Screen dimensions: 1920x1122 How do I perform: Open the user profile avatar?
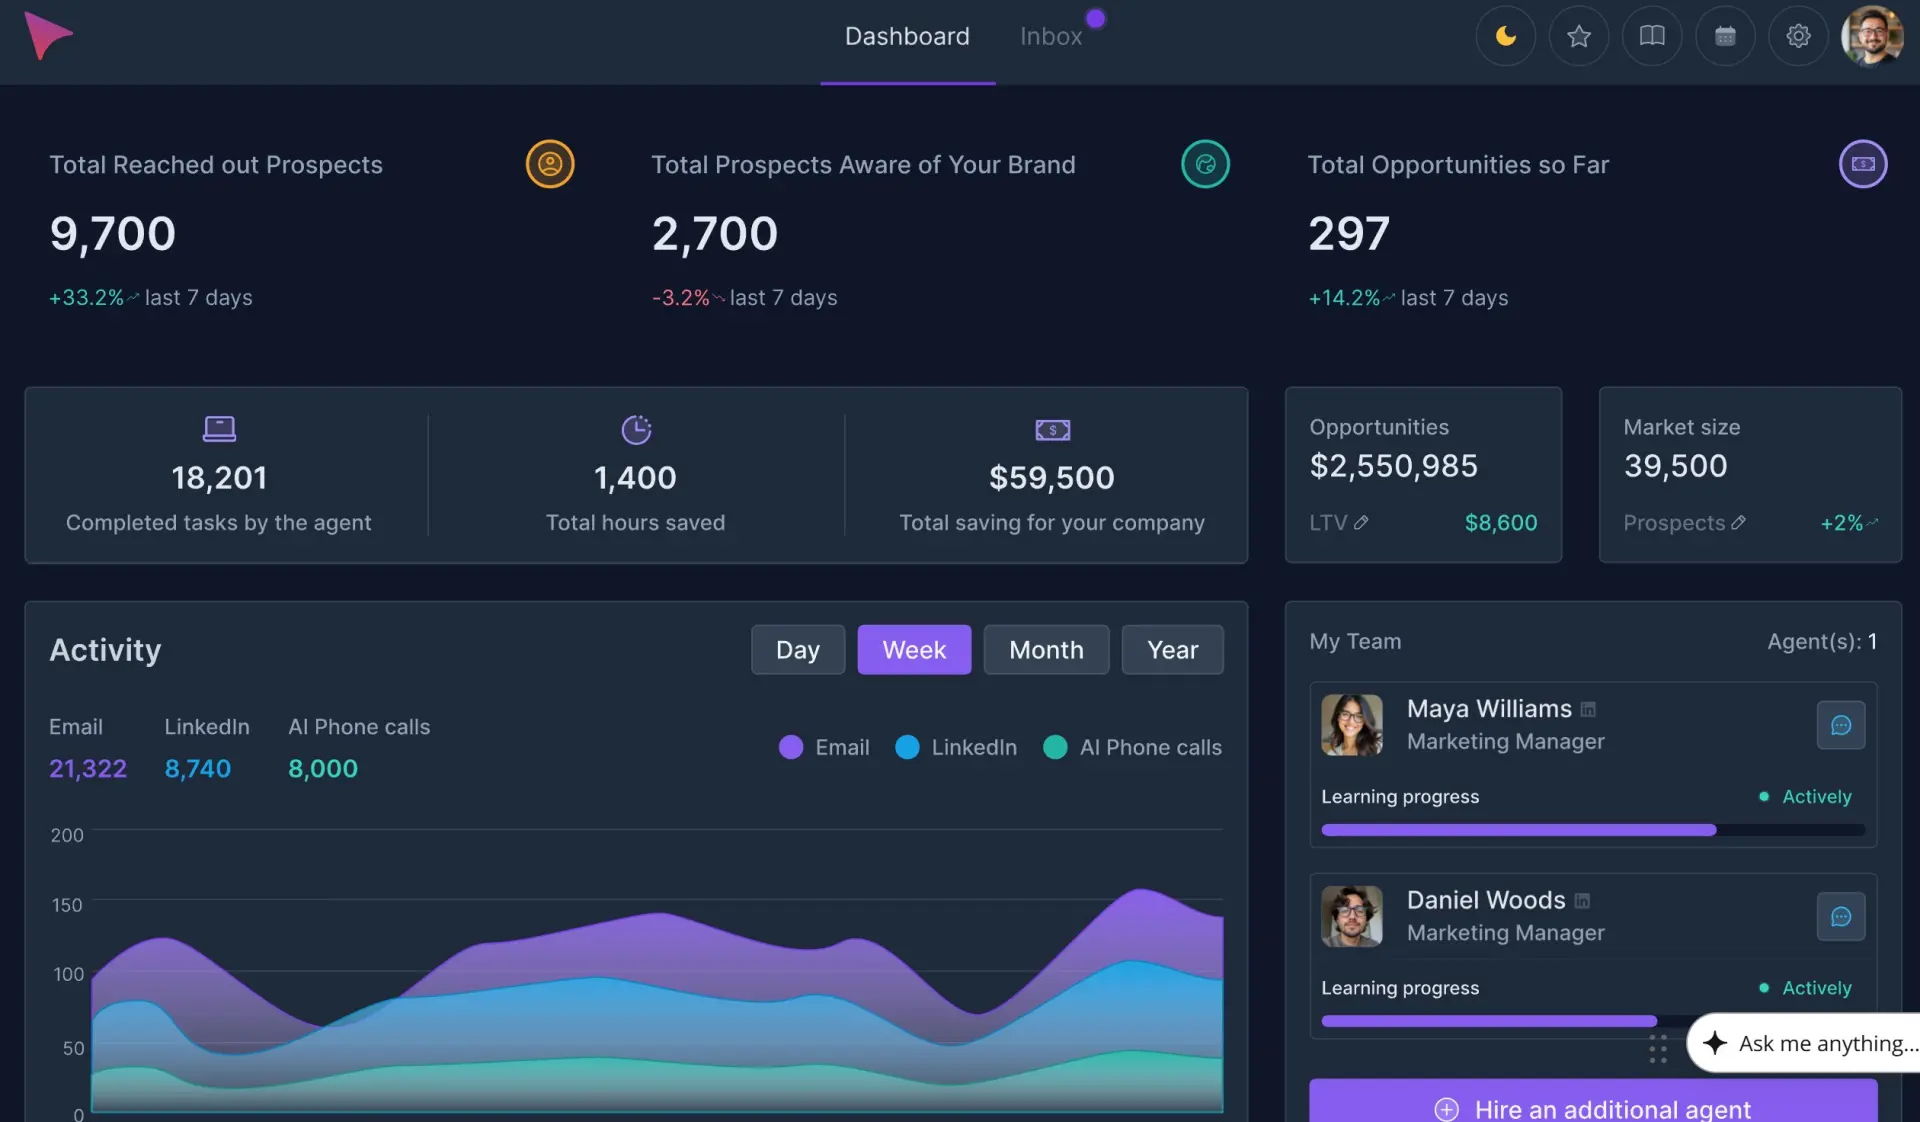click(1872, 37)
